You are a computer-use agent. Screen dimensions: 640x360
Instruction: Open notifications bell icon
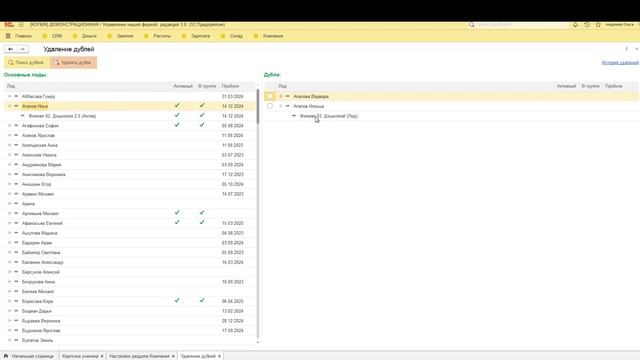tap(575, 25)
